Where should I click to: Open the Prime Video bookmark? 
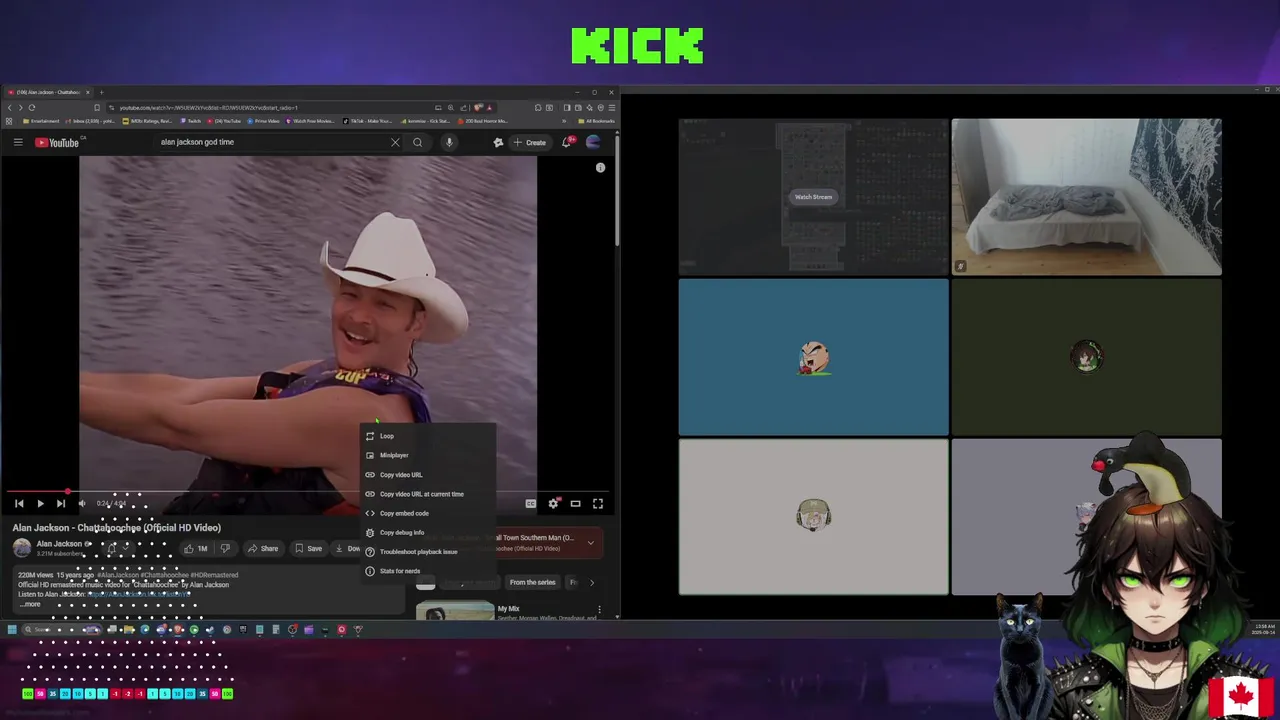(263, 121)
